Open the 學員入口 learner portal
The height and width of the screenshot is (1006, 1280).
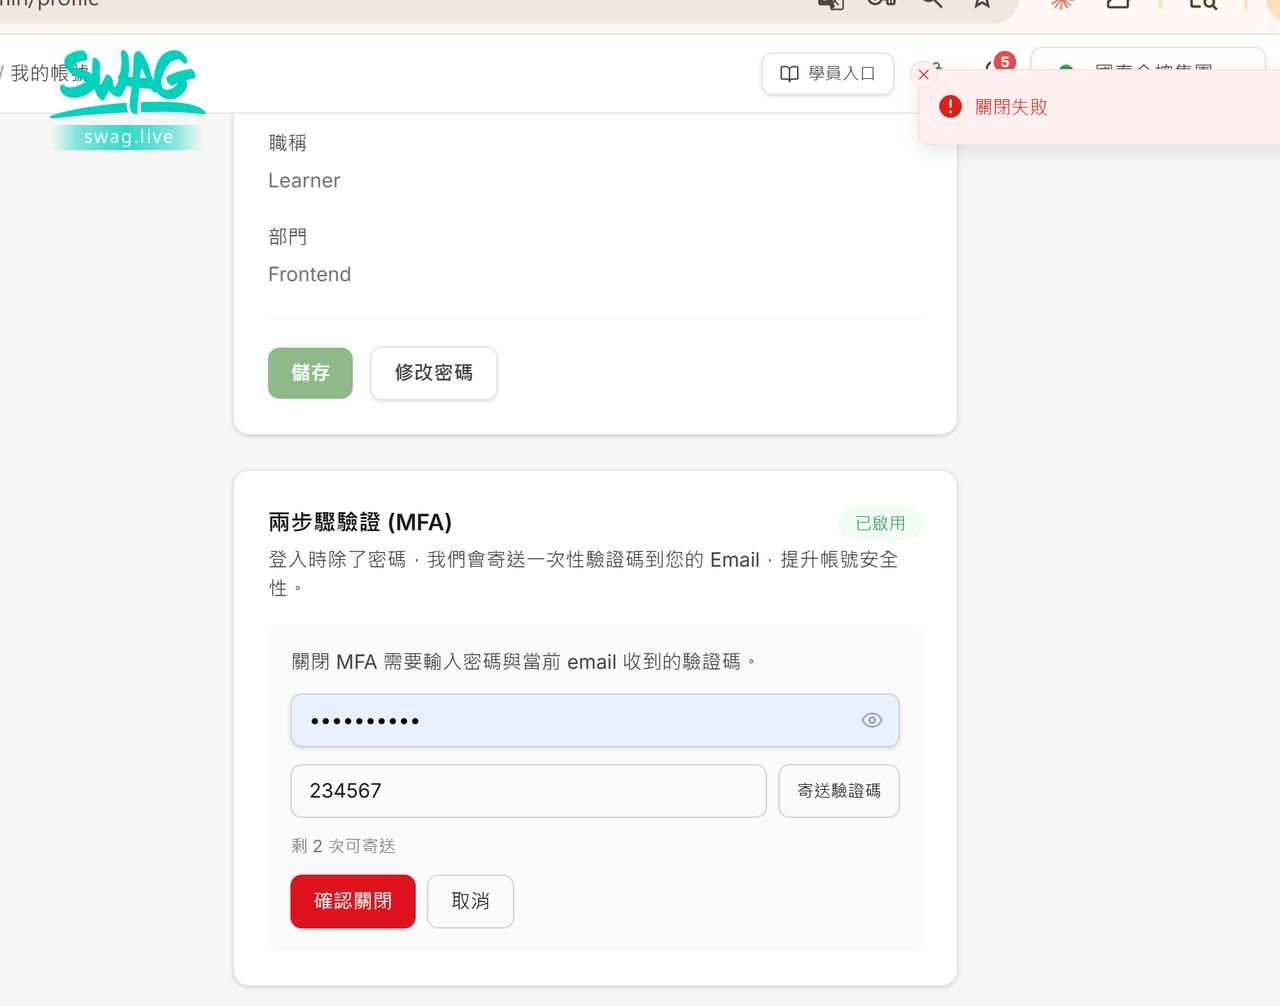[x=828, y=74]
